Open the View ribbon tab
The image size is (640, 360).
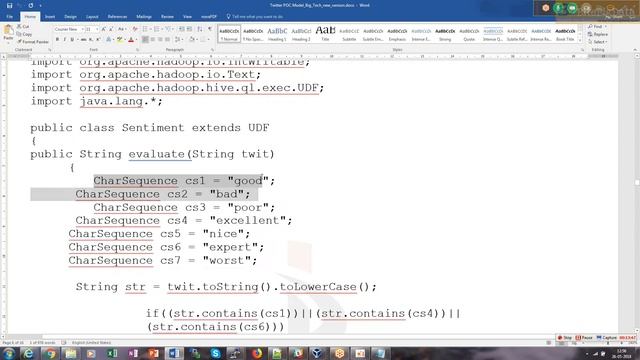click(187, 17)
